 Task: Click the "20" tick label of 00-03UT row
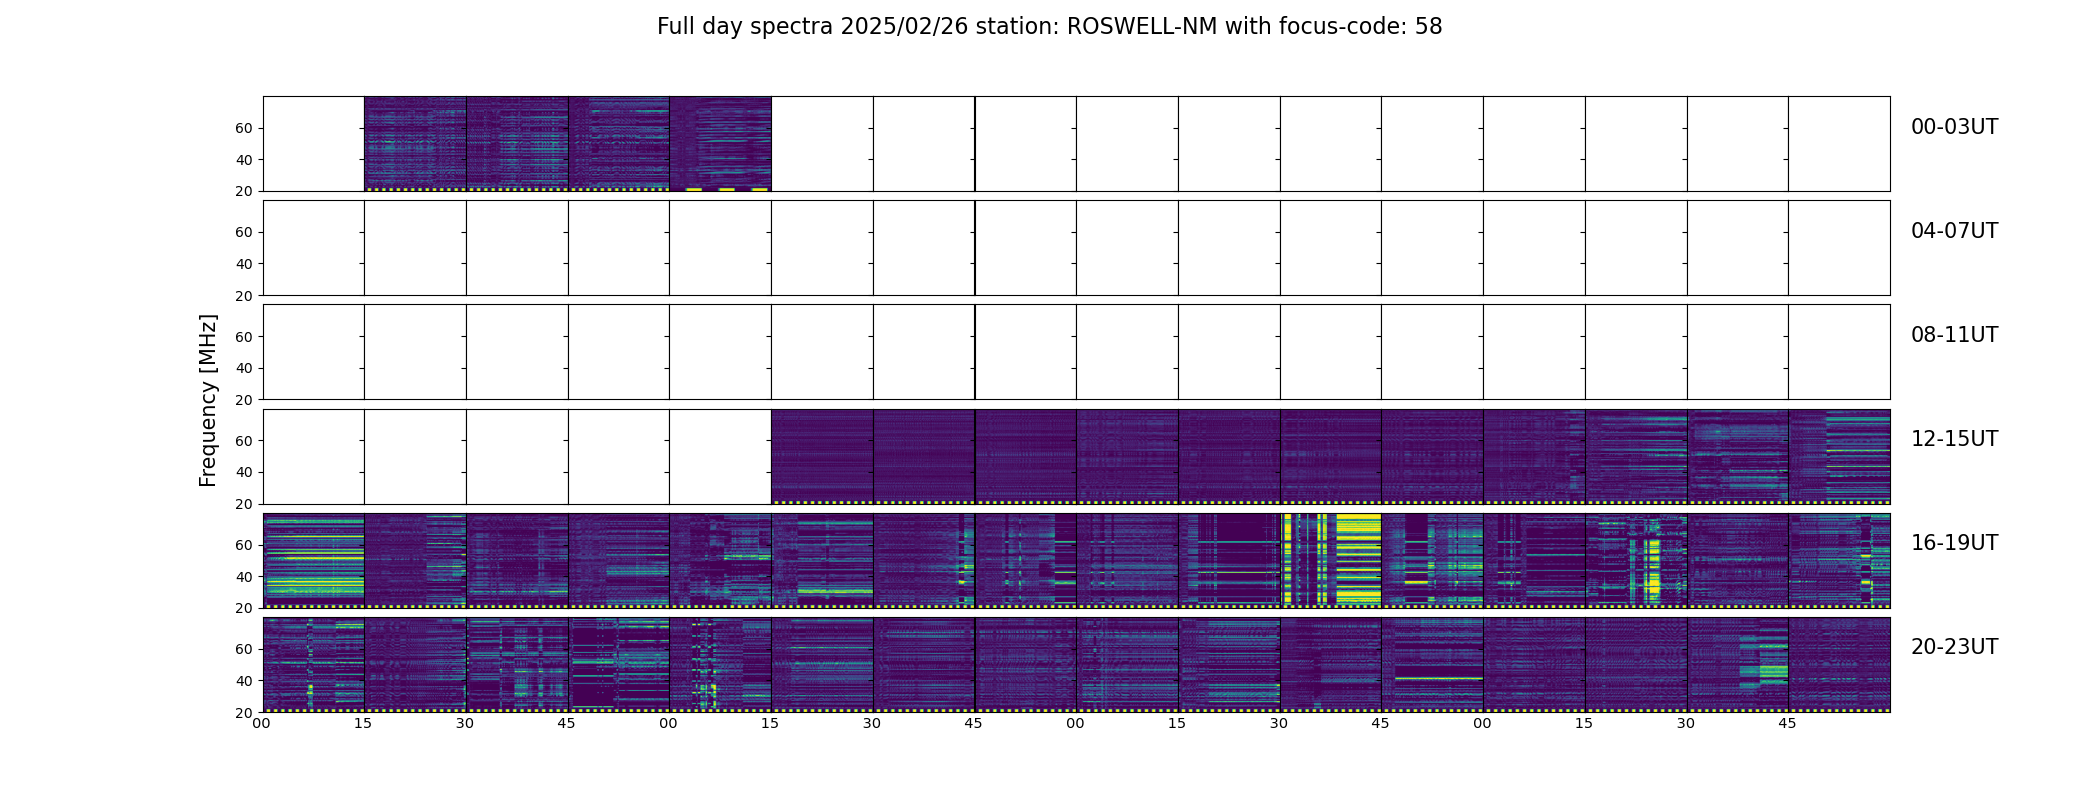244,191
